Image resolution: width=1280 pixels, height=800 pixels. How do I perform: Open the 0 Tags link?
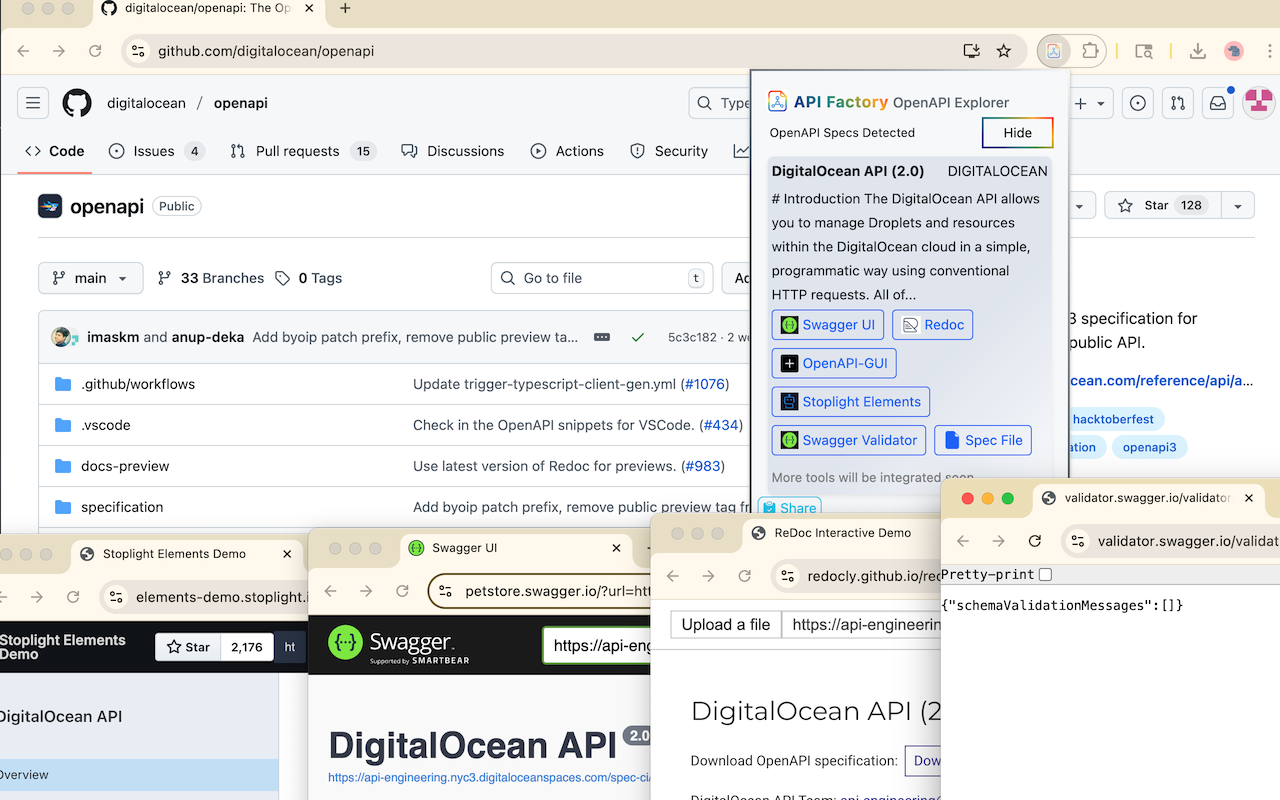click(309, 278)
